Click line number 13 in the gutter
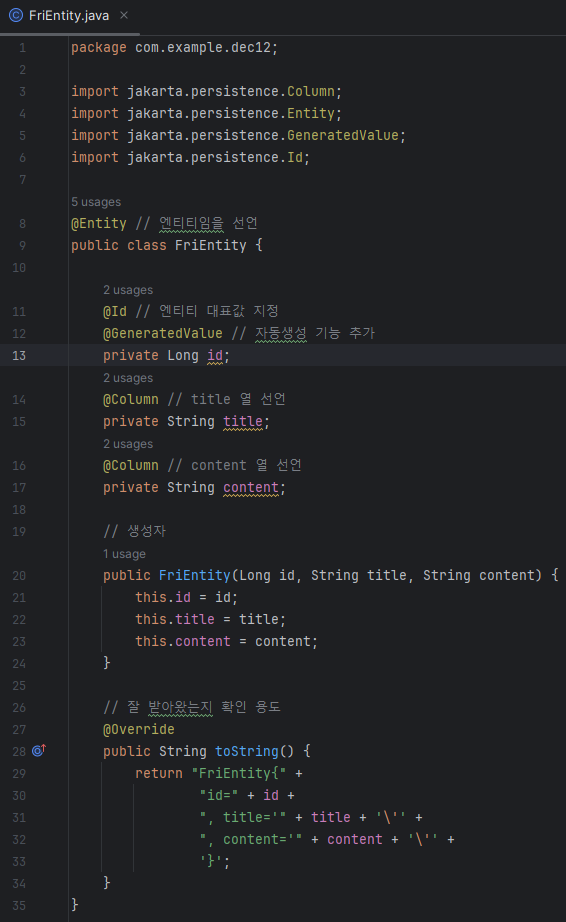Screen dimensions: 566x922 coord(19,356)
